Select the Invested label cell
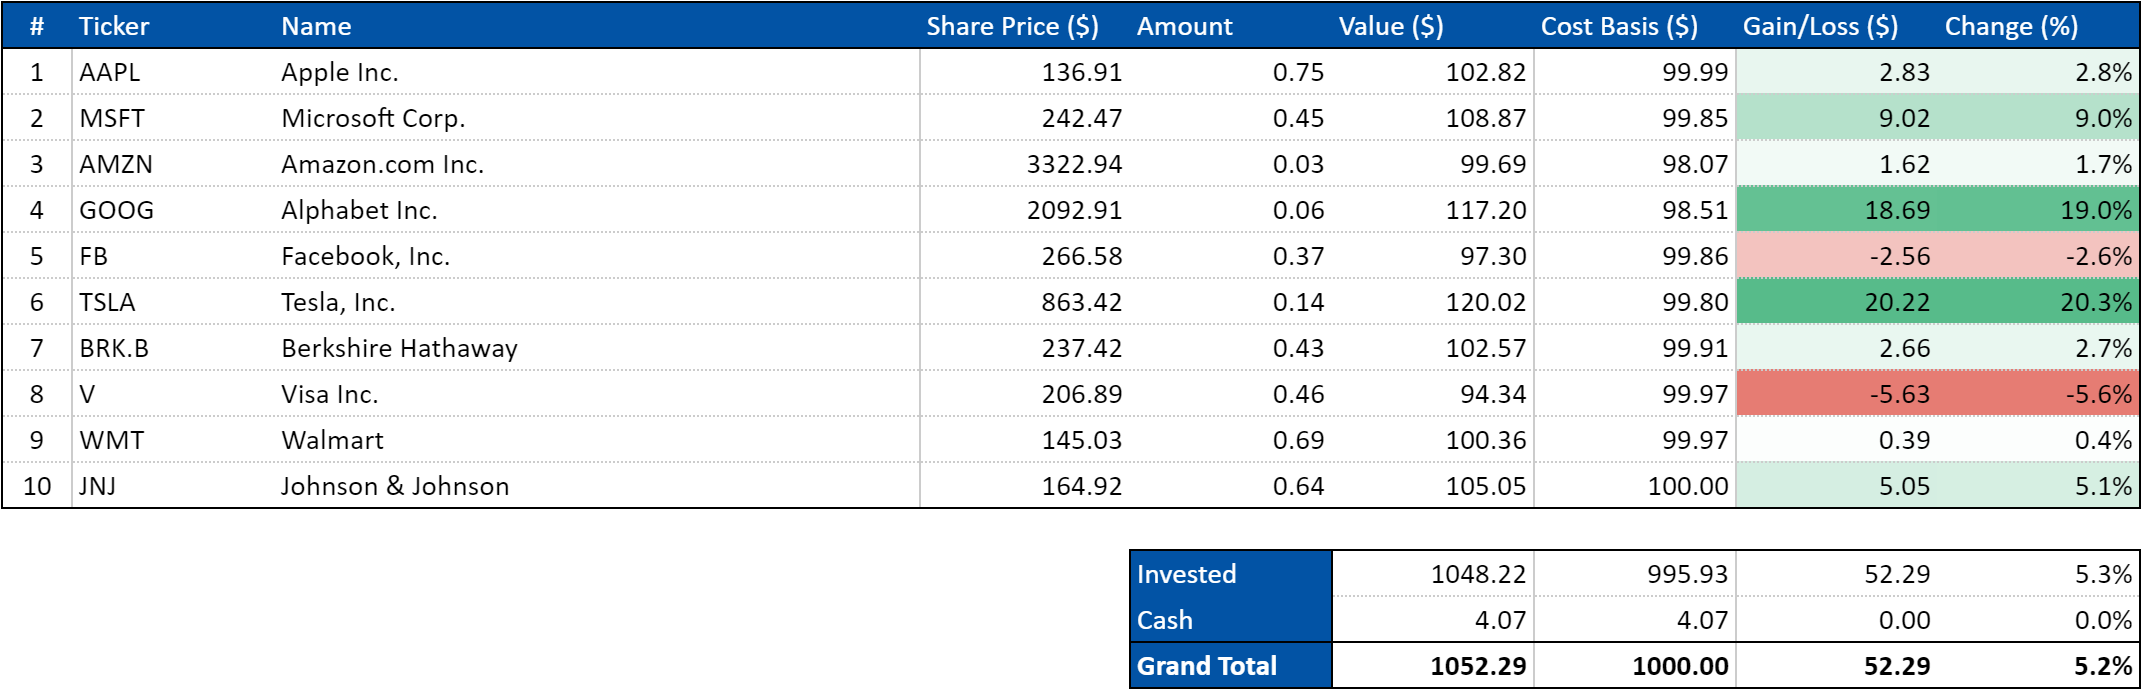2142x690 pixels. tap(1231, 574)
